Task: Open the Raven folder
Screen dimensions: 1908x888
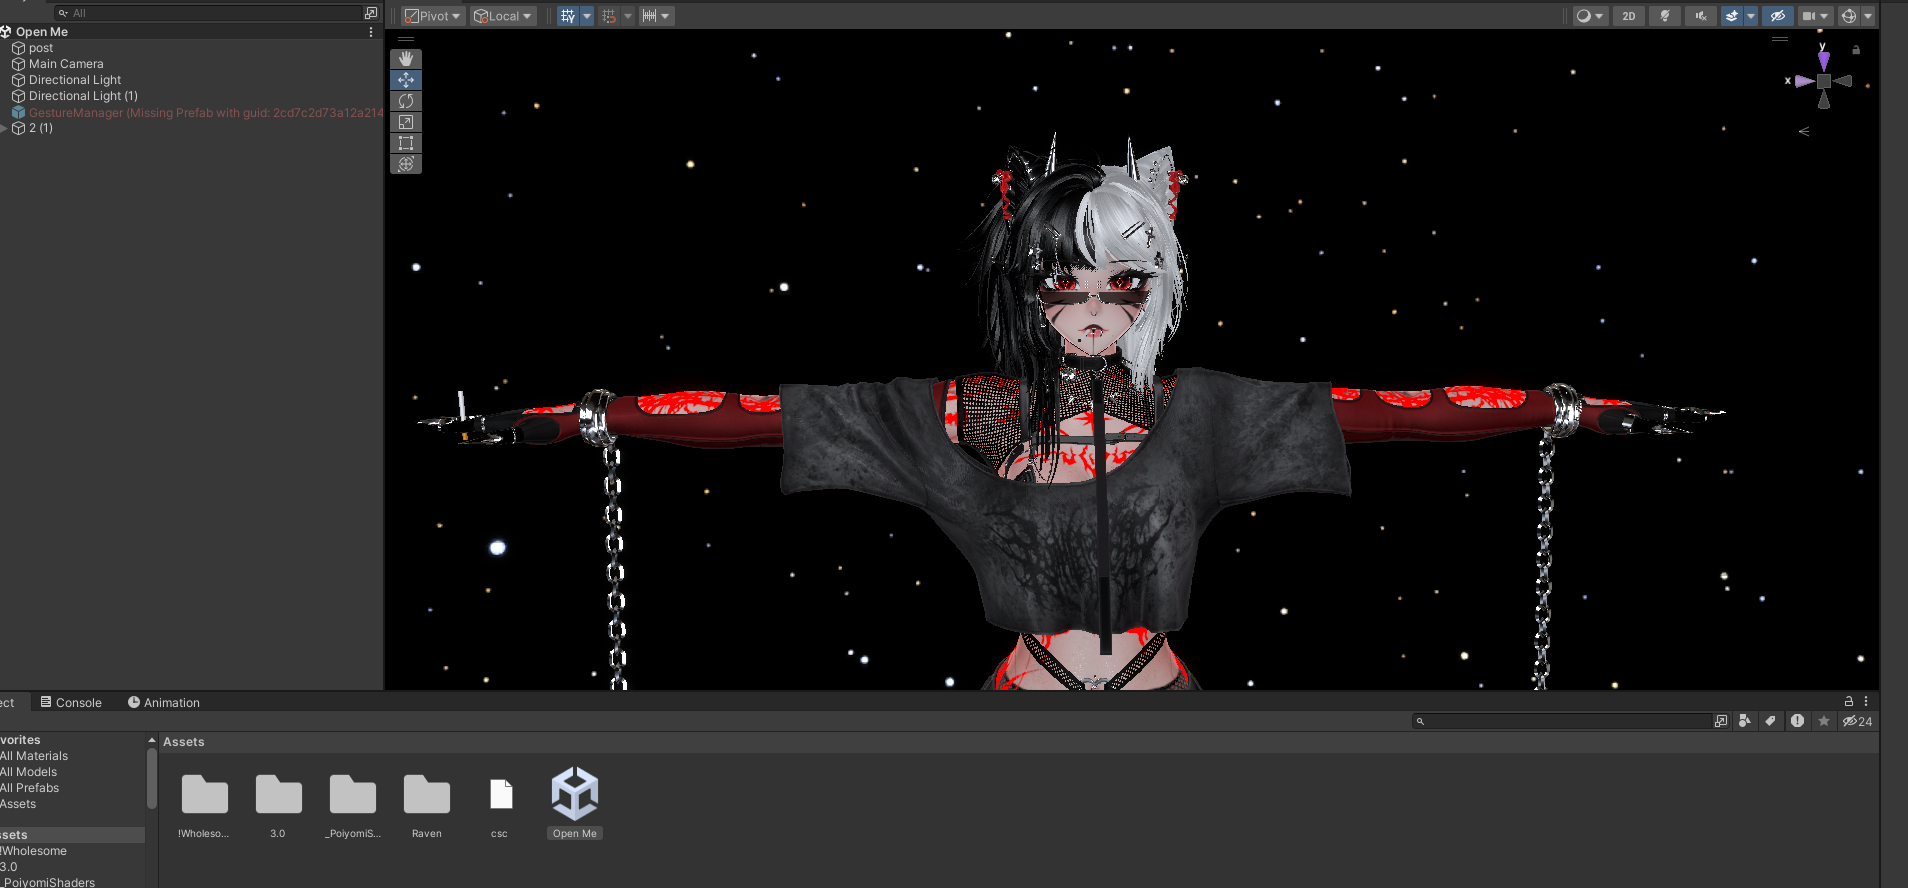Action: 427,805
